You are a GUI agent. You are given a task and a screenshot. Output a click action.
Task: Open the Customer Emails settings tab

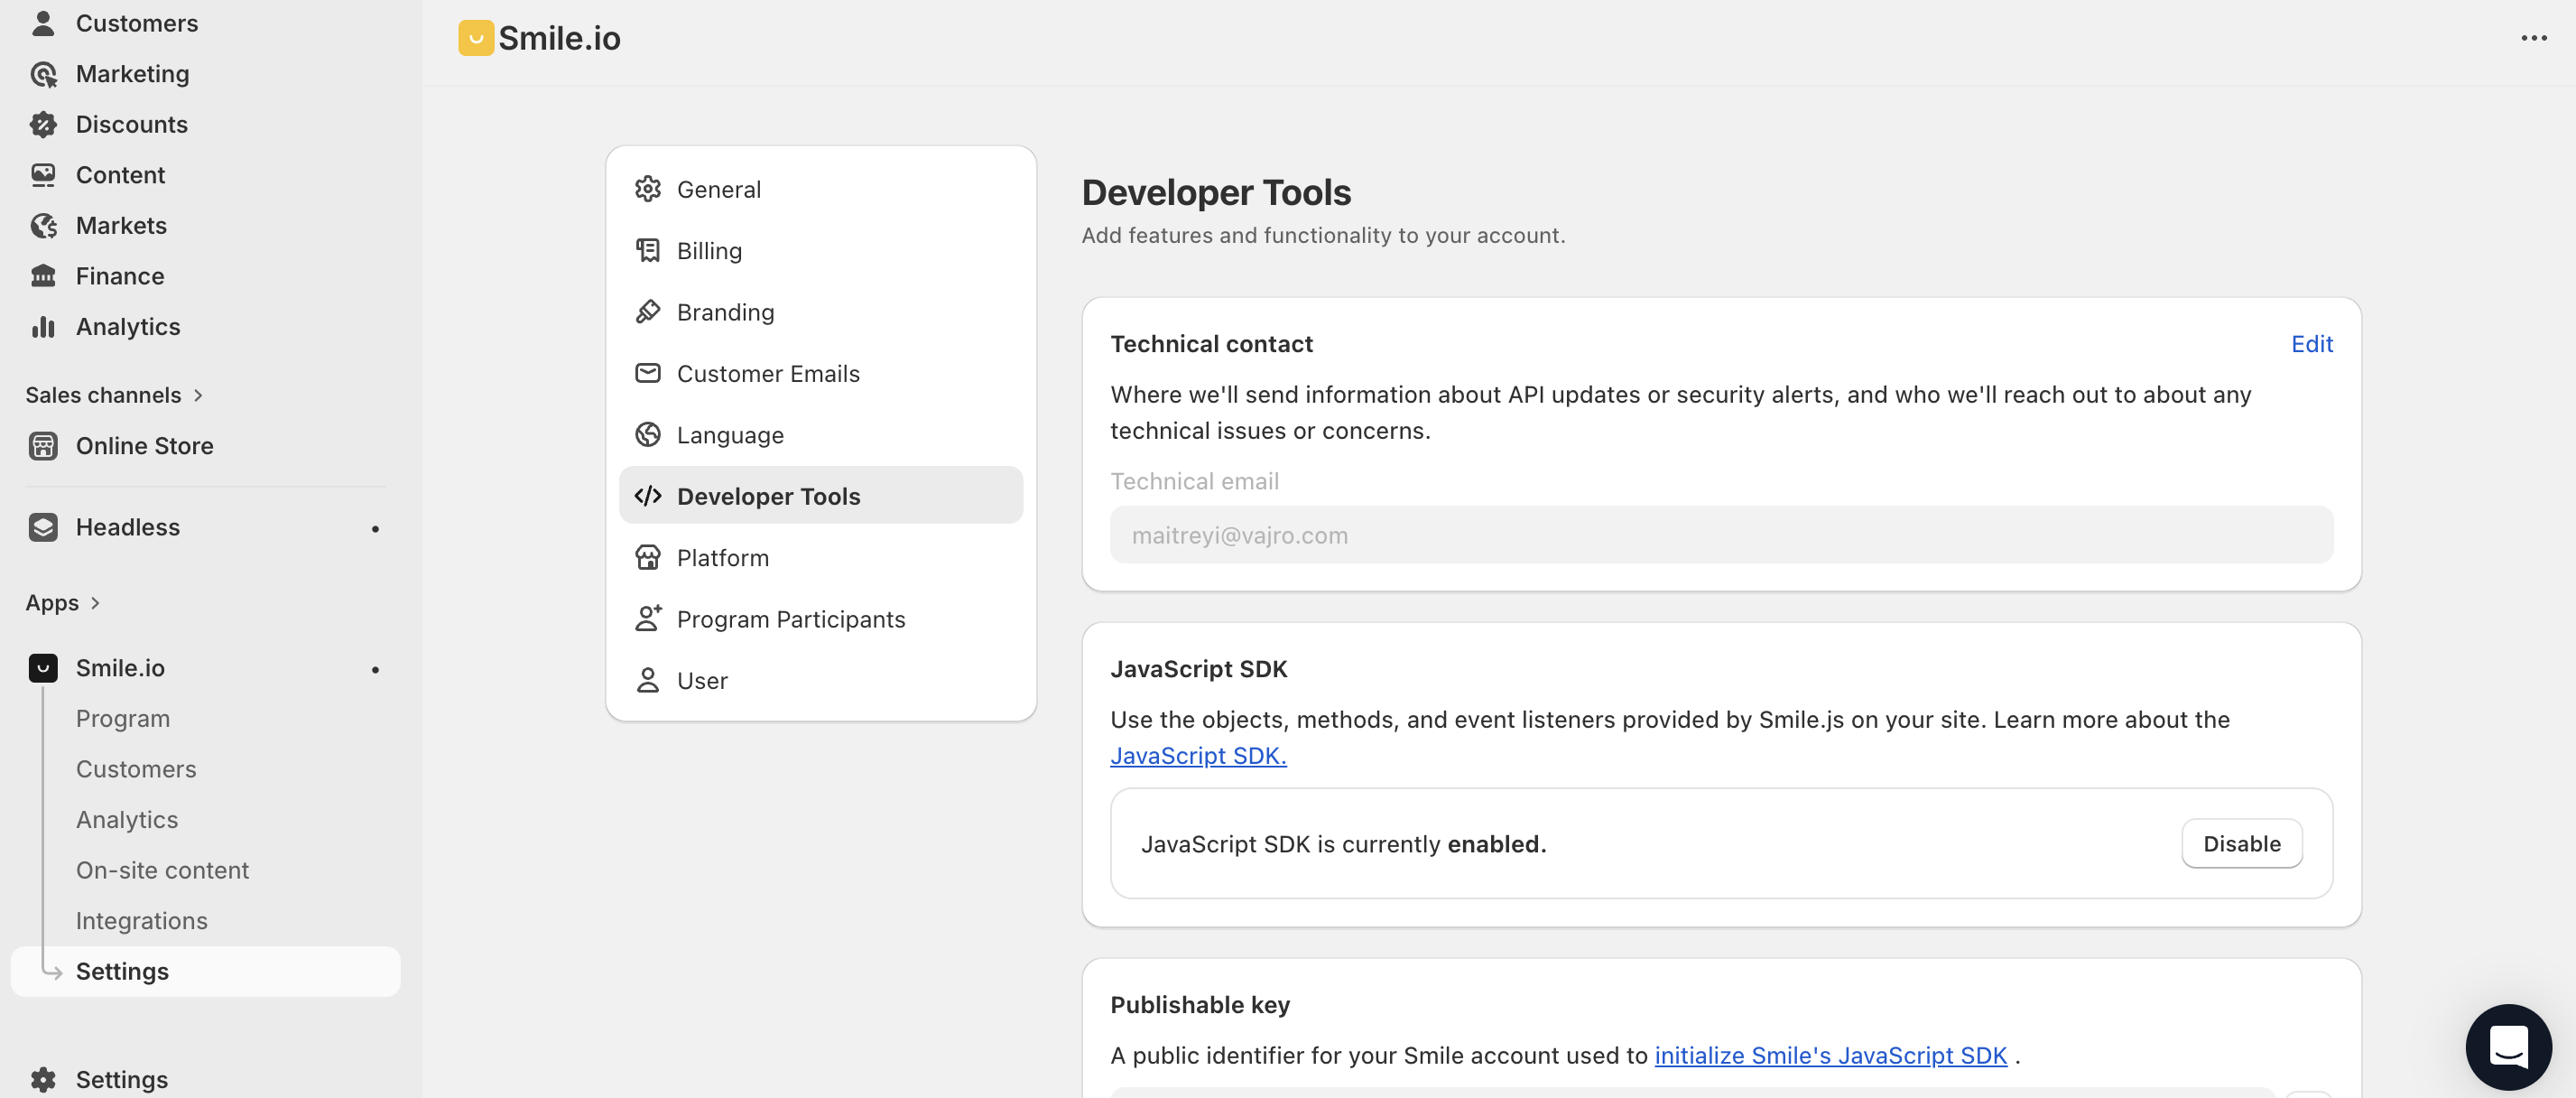tap(767, 373)
